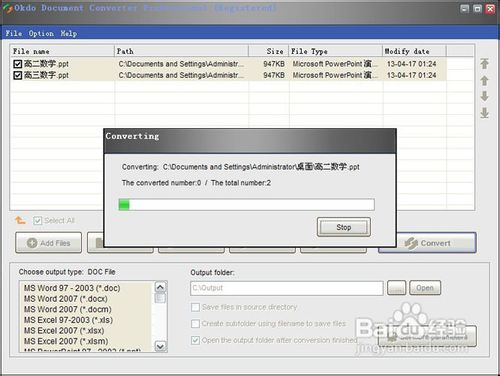Open the File menu
This screenshot has width=500, height=376.
[x=14, y=33]
